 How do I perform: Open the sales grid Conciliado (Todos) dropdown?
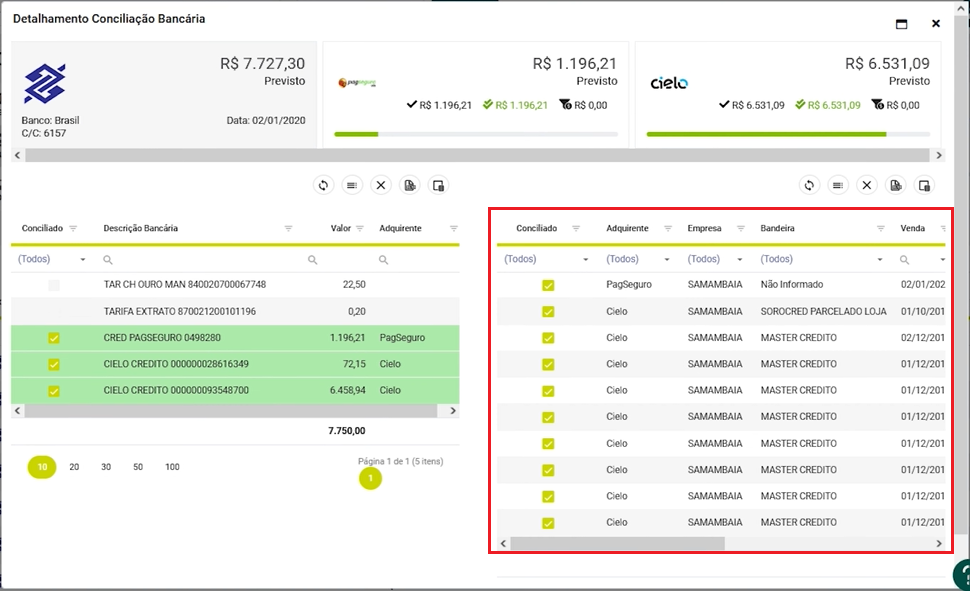point(586,259)
